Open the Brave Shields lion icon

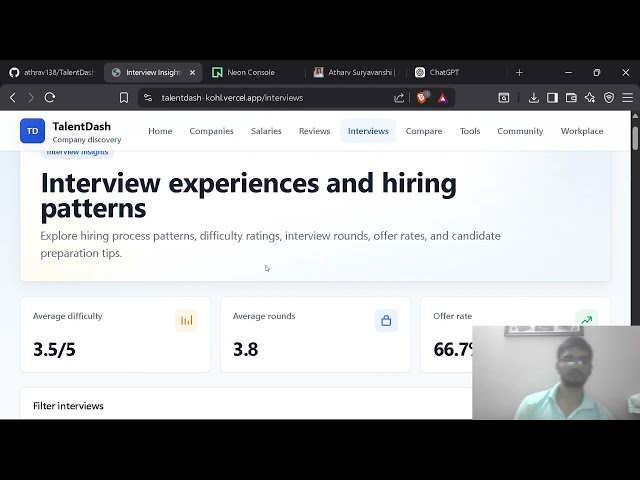coord(422,98)
